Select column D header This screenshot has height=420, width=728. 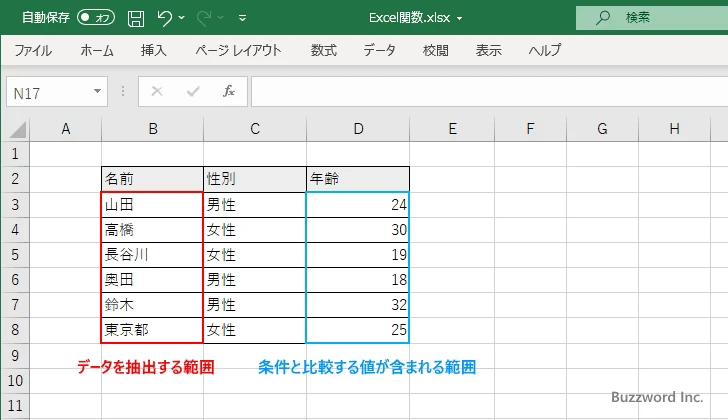(358, 128)
